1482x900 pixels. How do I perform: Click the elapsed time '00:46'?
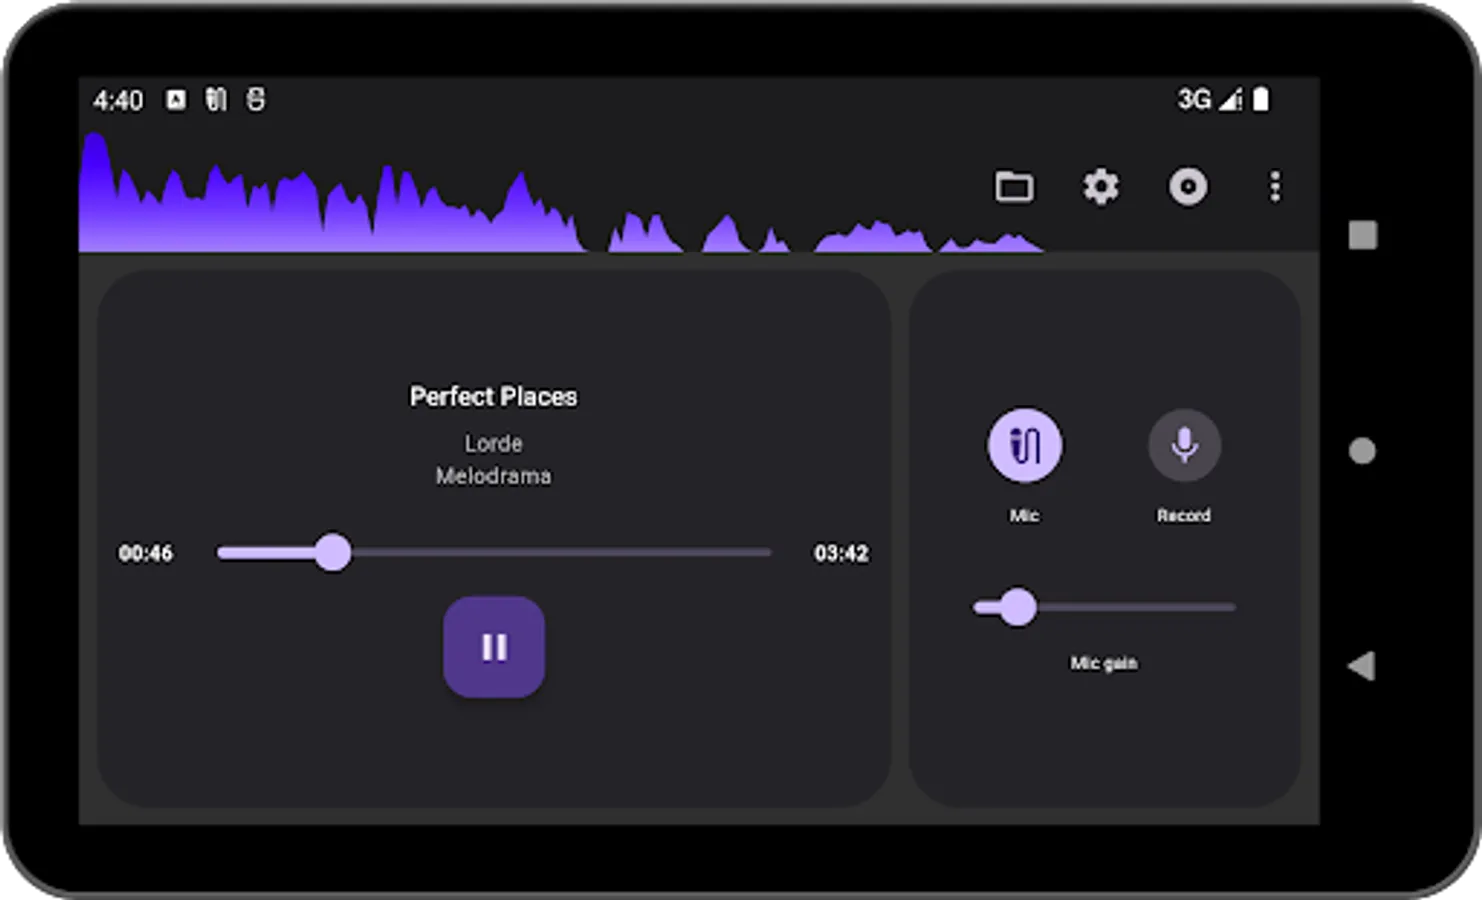tap(146, 553)
